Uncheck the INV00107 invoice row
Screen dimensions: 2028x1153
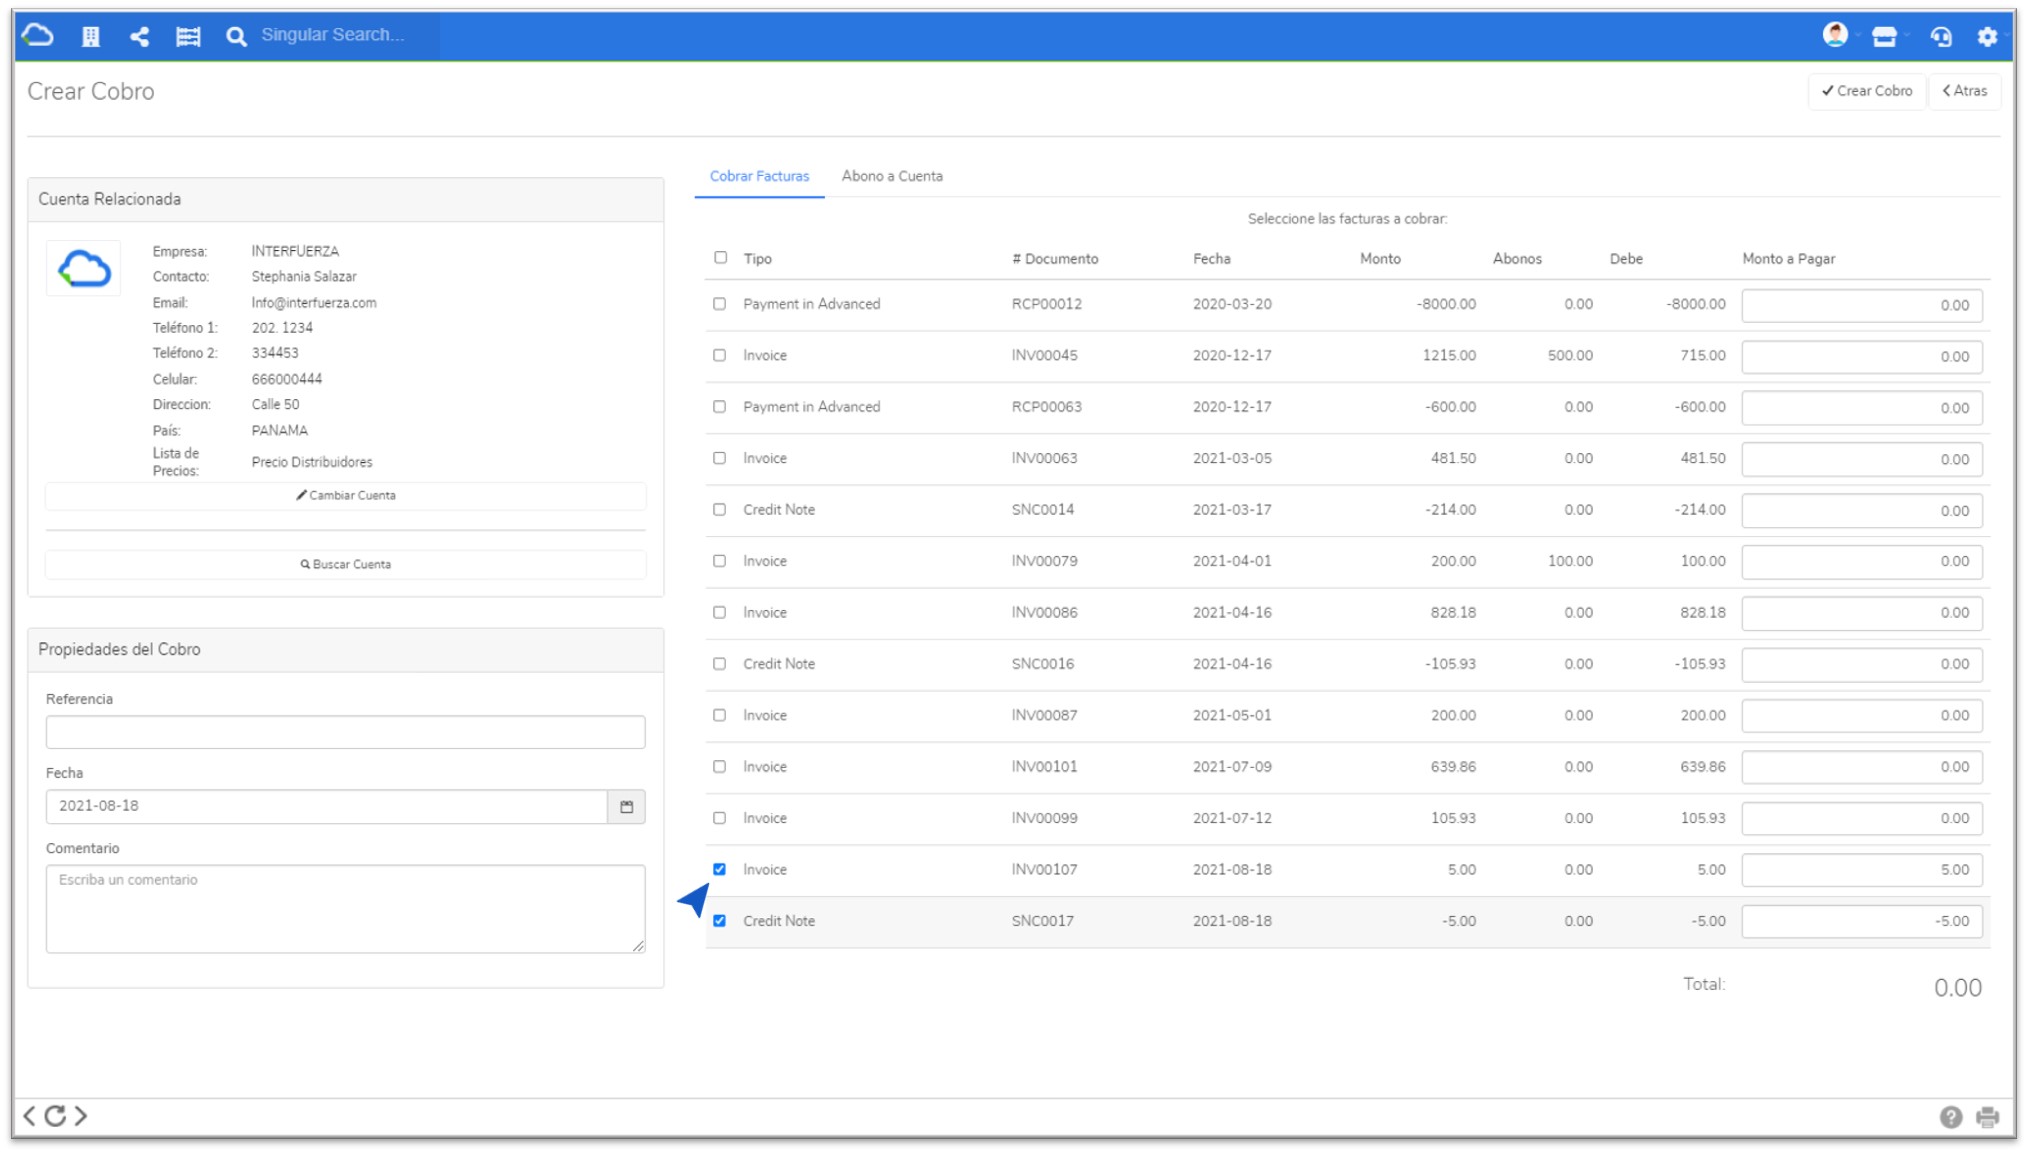tap(720, 869)
